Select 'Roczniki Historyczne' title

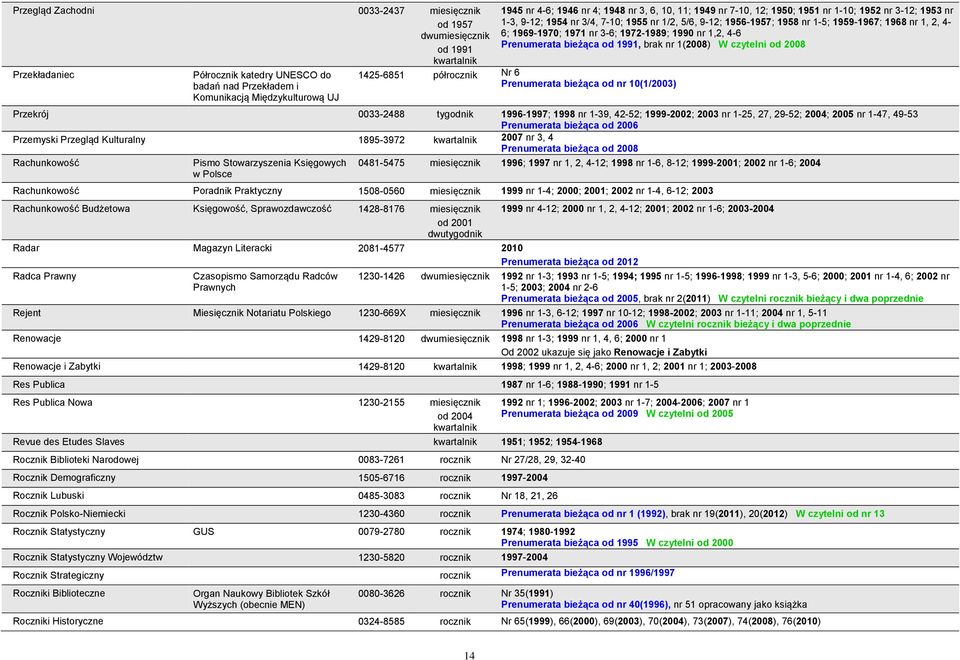58,621
